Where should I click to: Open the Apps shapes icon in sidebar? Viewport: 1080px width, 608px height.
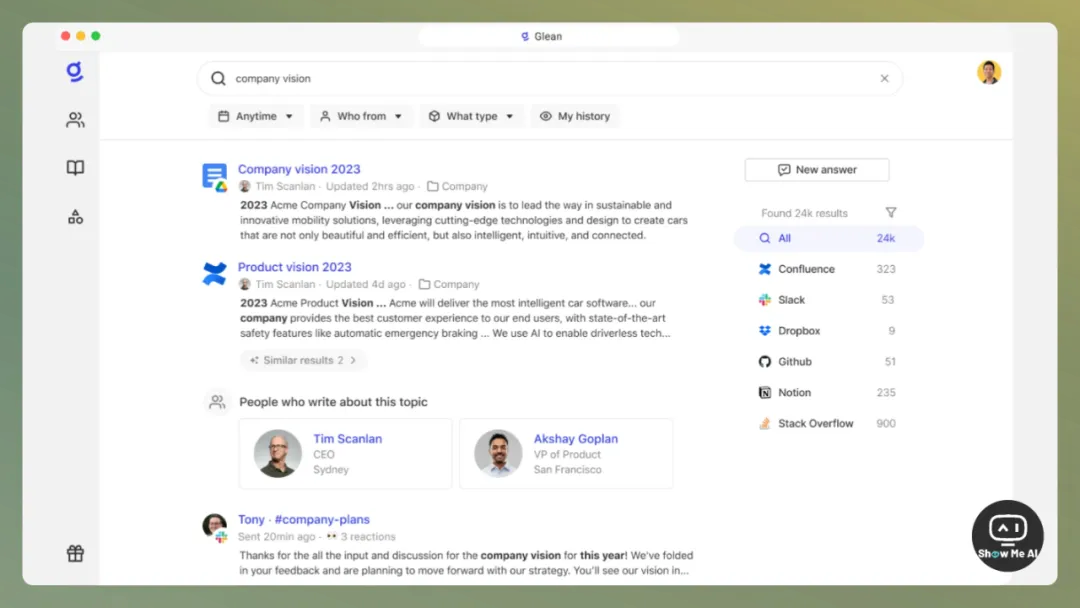[75, 217]
